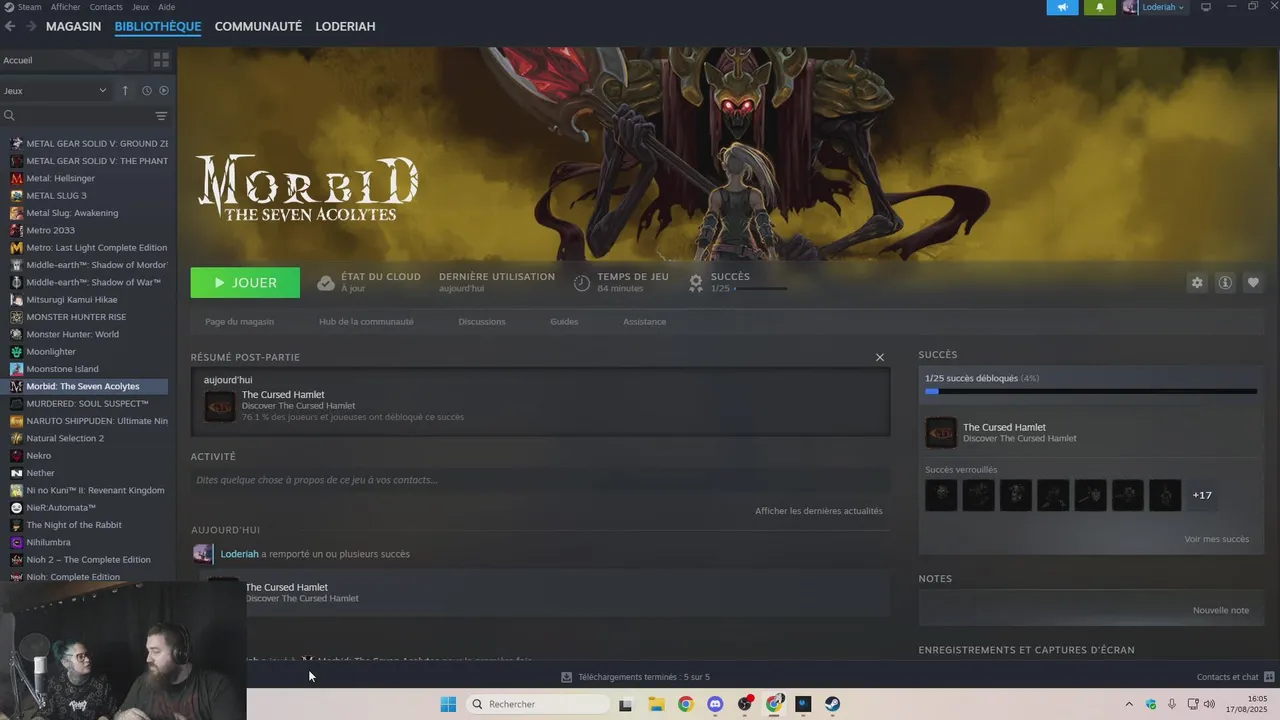Open the Afficher menu
The image size is (1280, 720).
point(66,7)
